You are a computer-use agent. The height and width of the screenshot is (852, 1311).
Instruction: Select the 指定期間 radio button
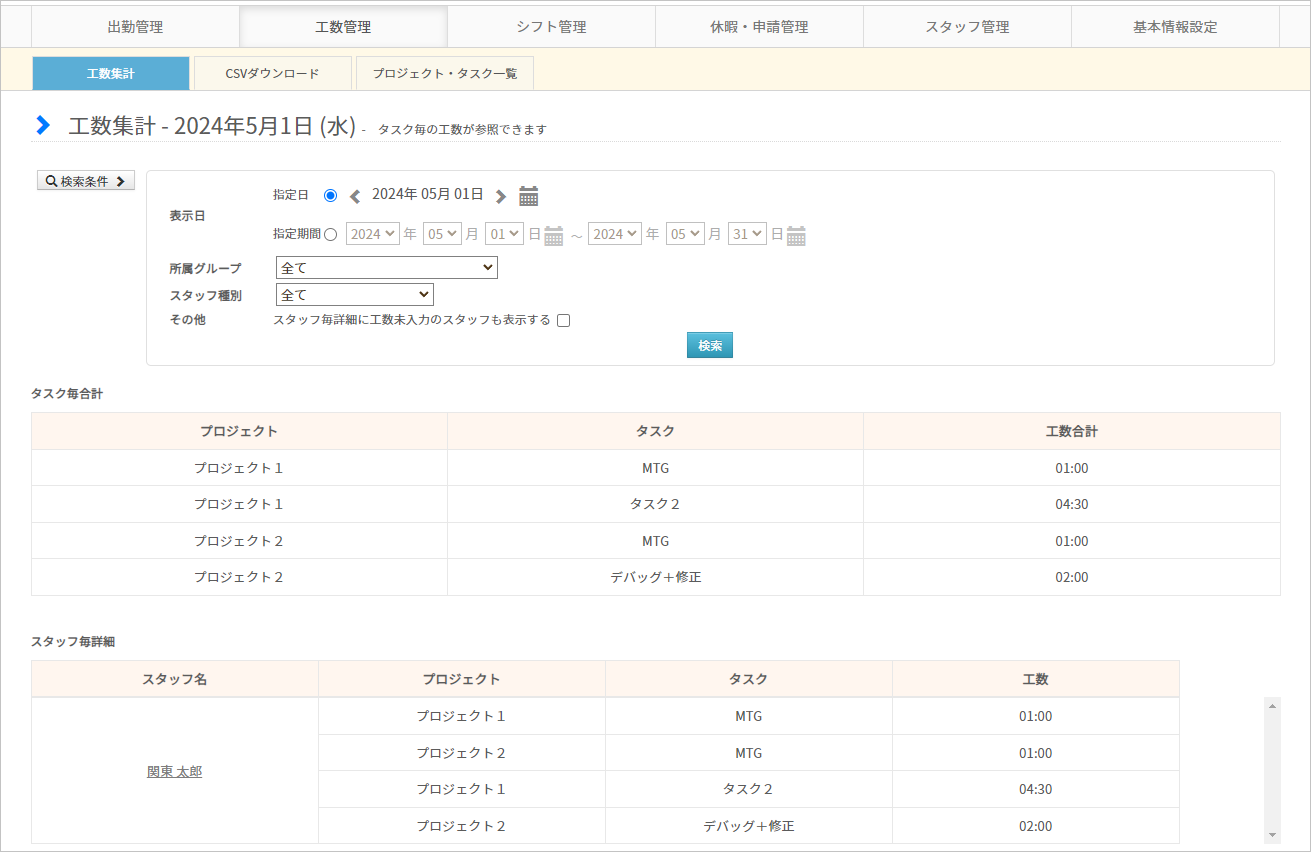(331, 234)
